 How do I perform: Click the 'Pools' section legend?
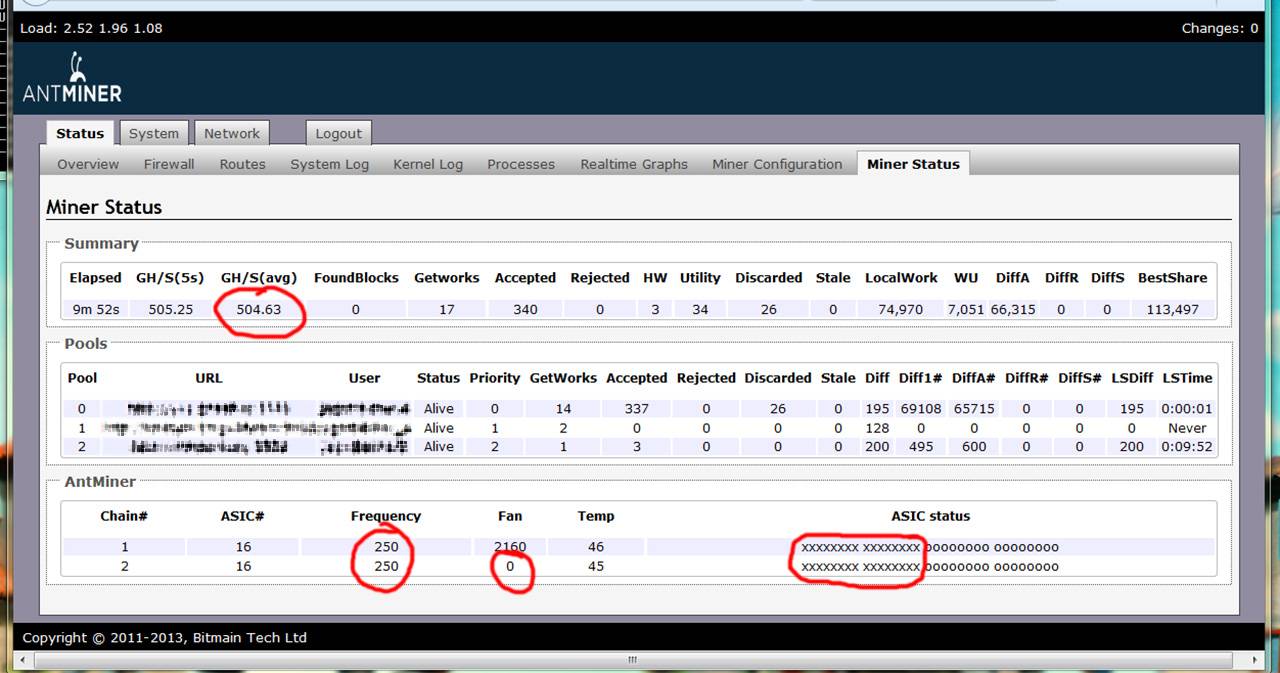(x=86, y=343)
